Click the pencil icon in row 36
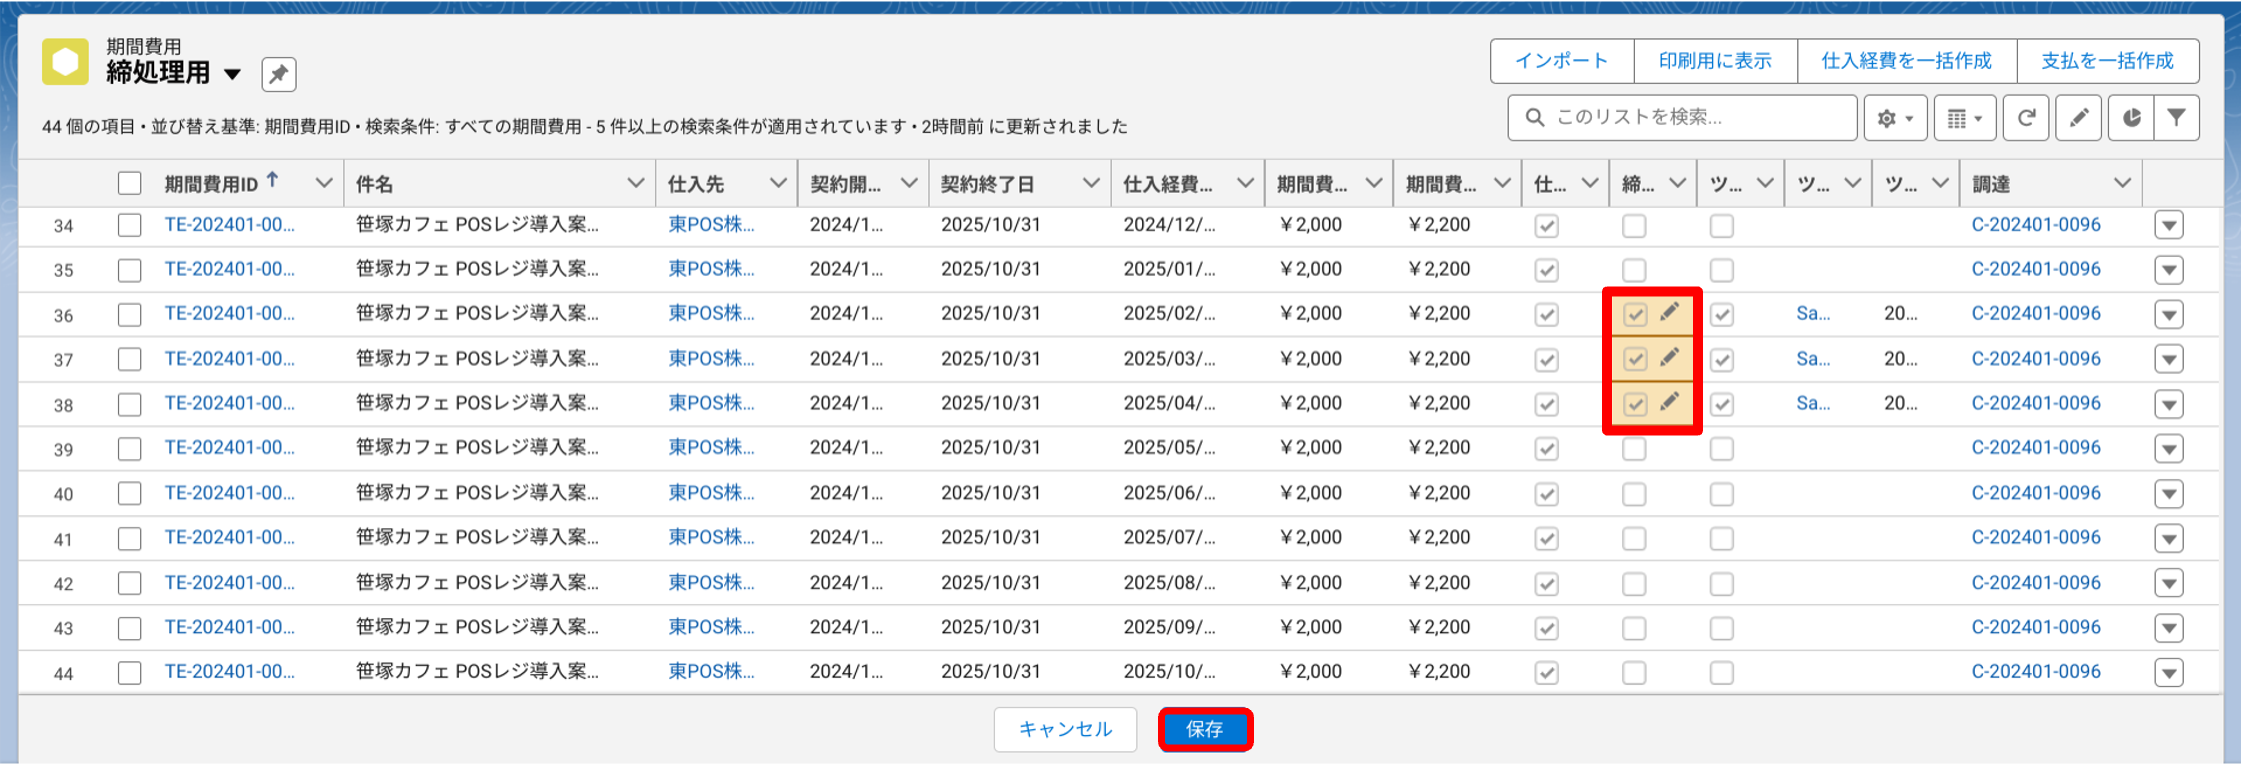Screen dimensions: 2241x765 click(x=1669, y=313)
